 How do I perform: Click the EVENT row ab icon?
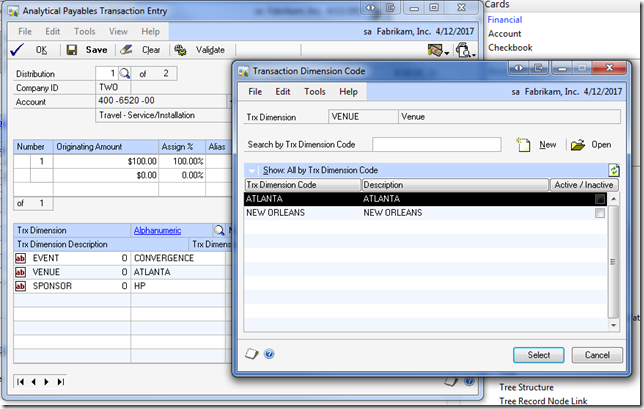(20, 258)
